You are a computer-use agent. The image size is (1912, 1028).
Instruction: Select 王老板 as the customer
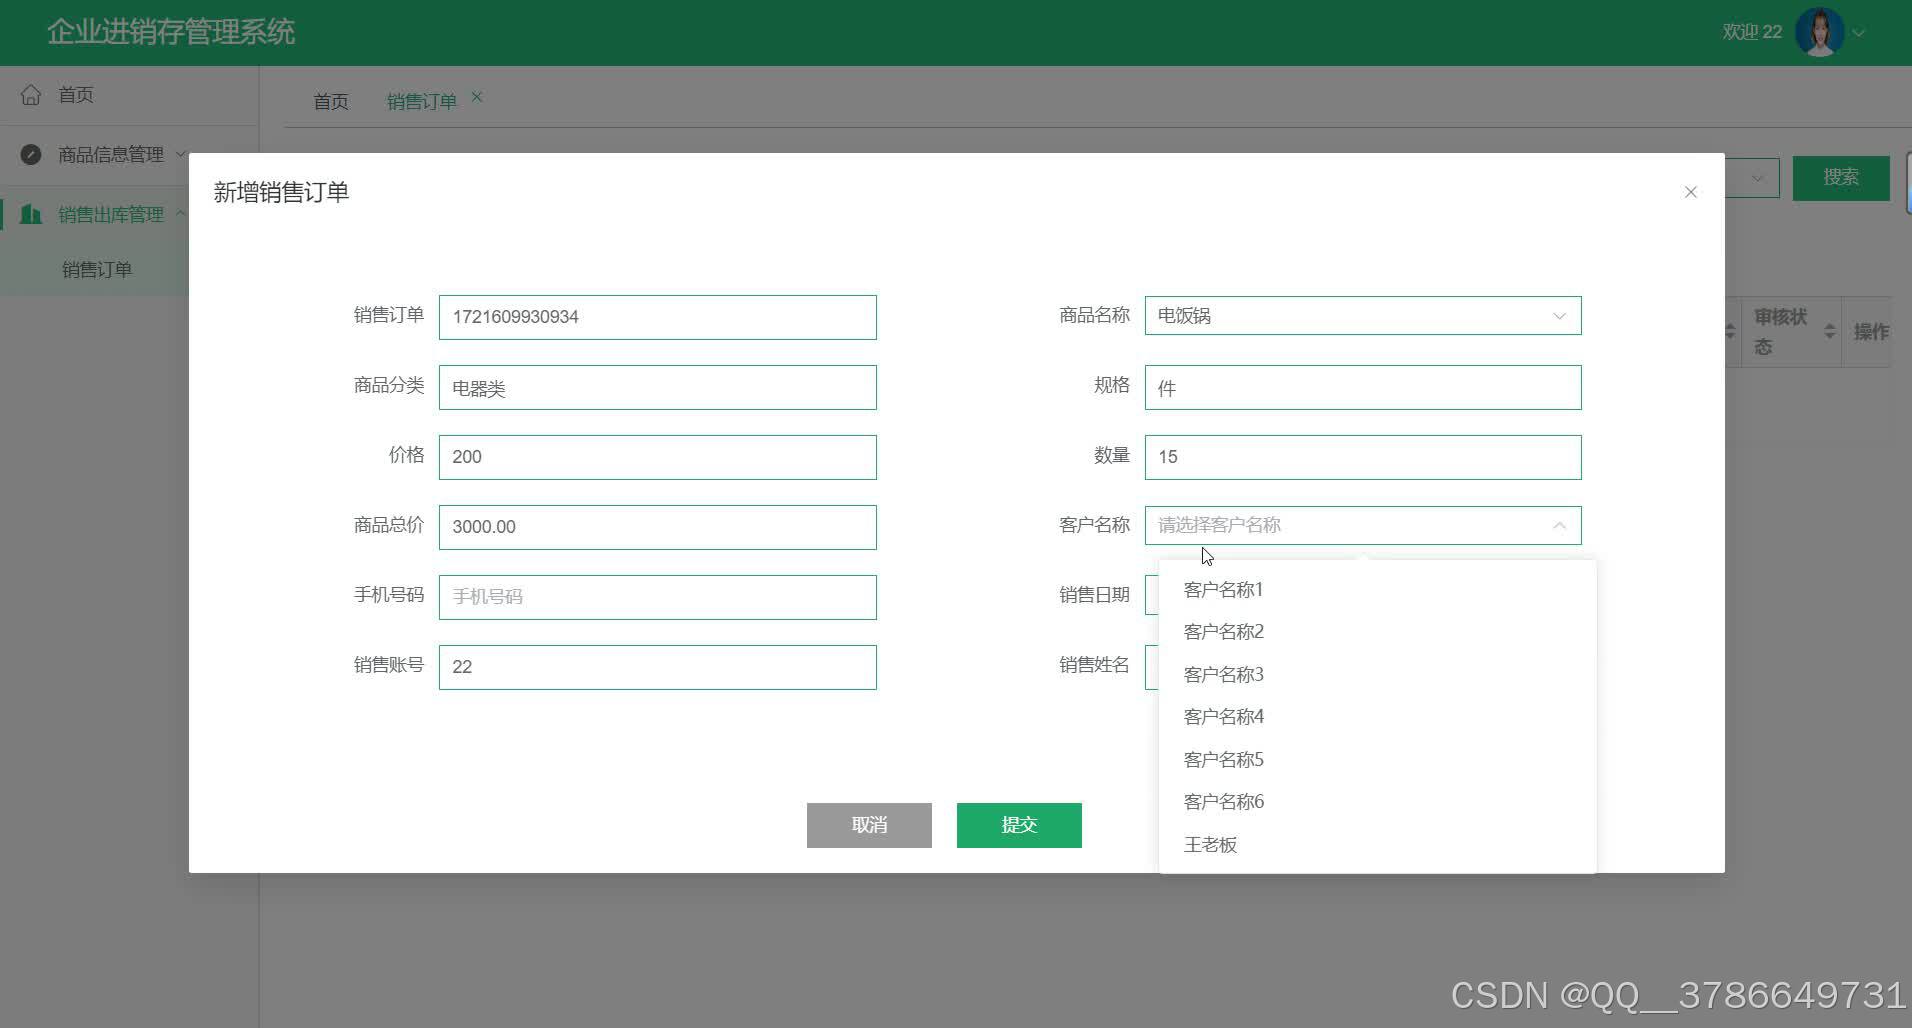[x=1377, y=845]
